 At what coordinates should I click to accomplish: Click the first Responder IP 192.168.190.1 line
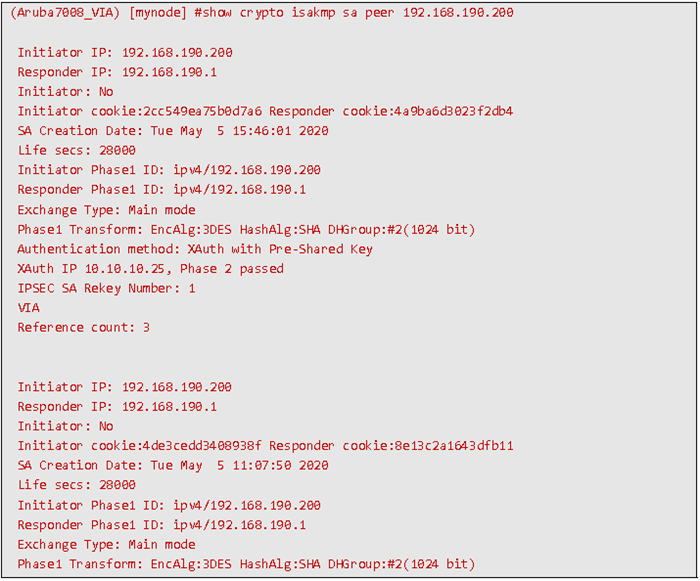[117, 72]
